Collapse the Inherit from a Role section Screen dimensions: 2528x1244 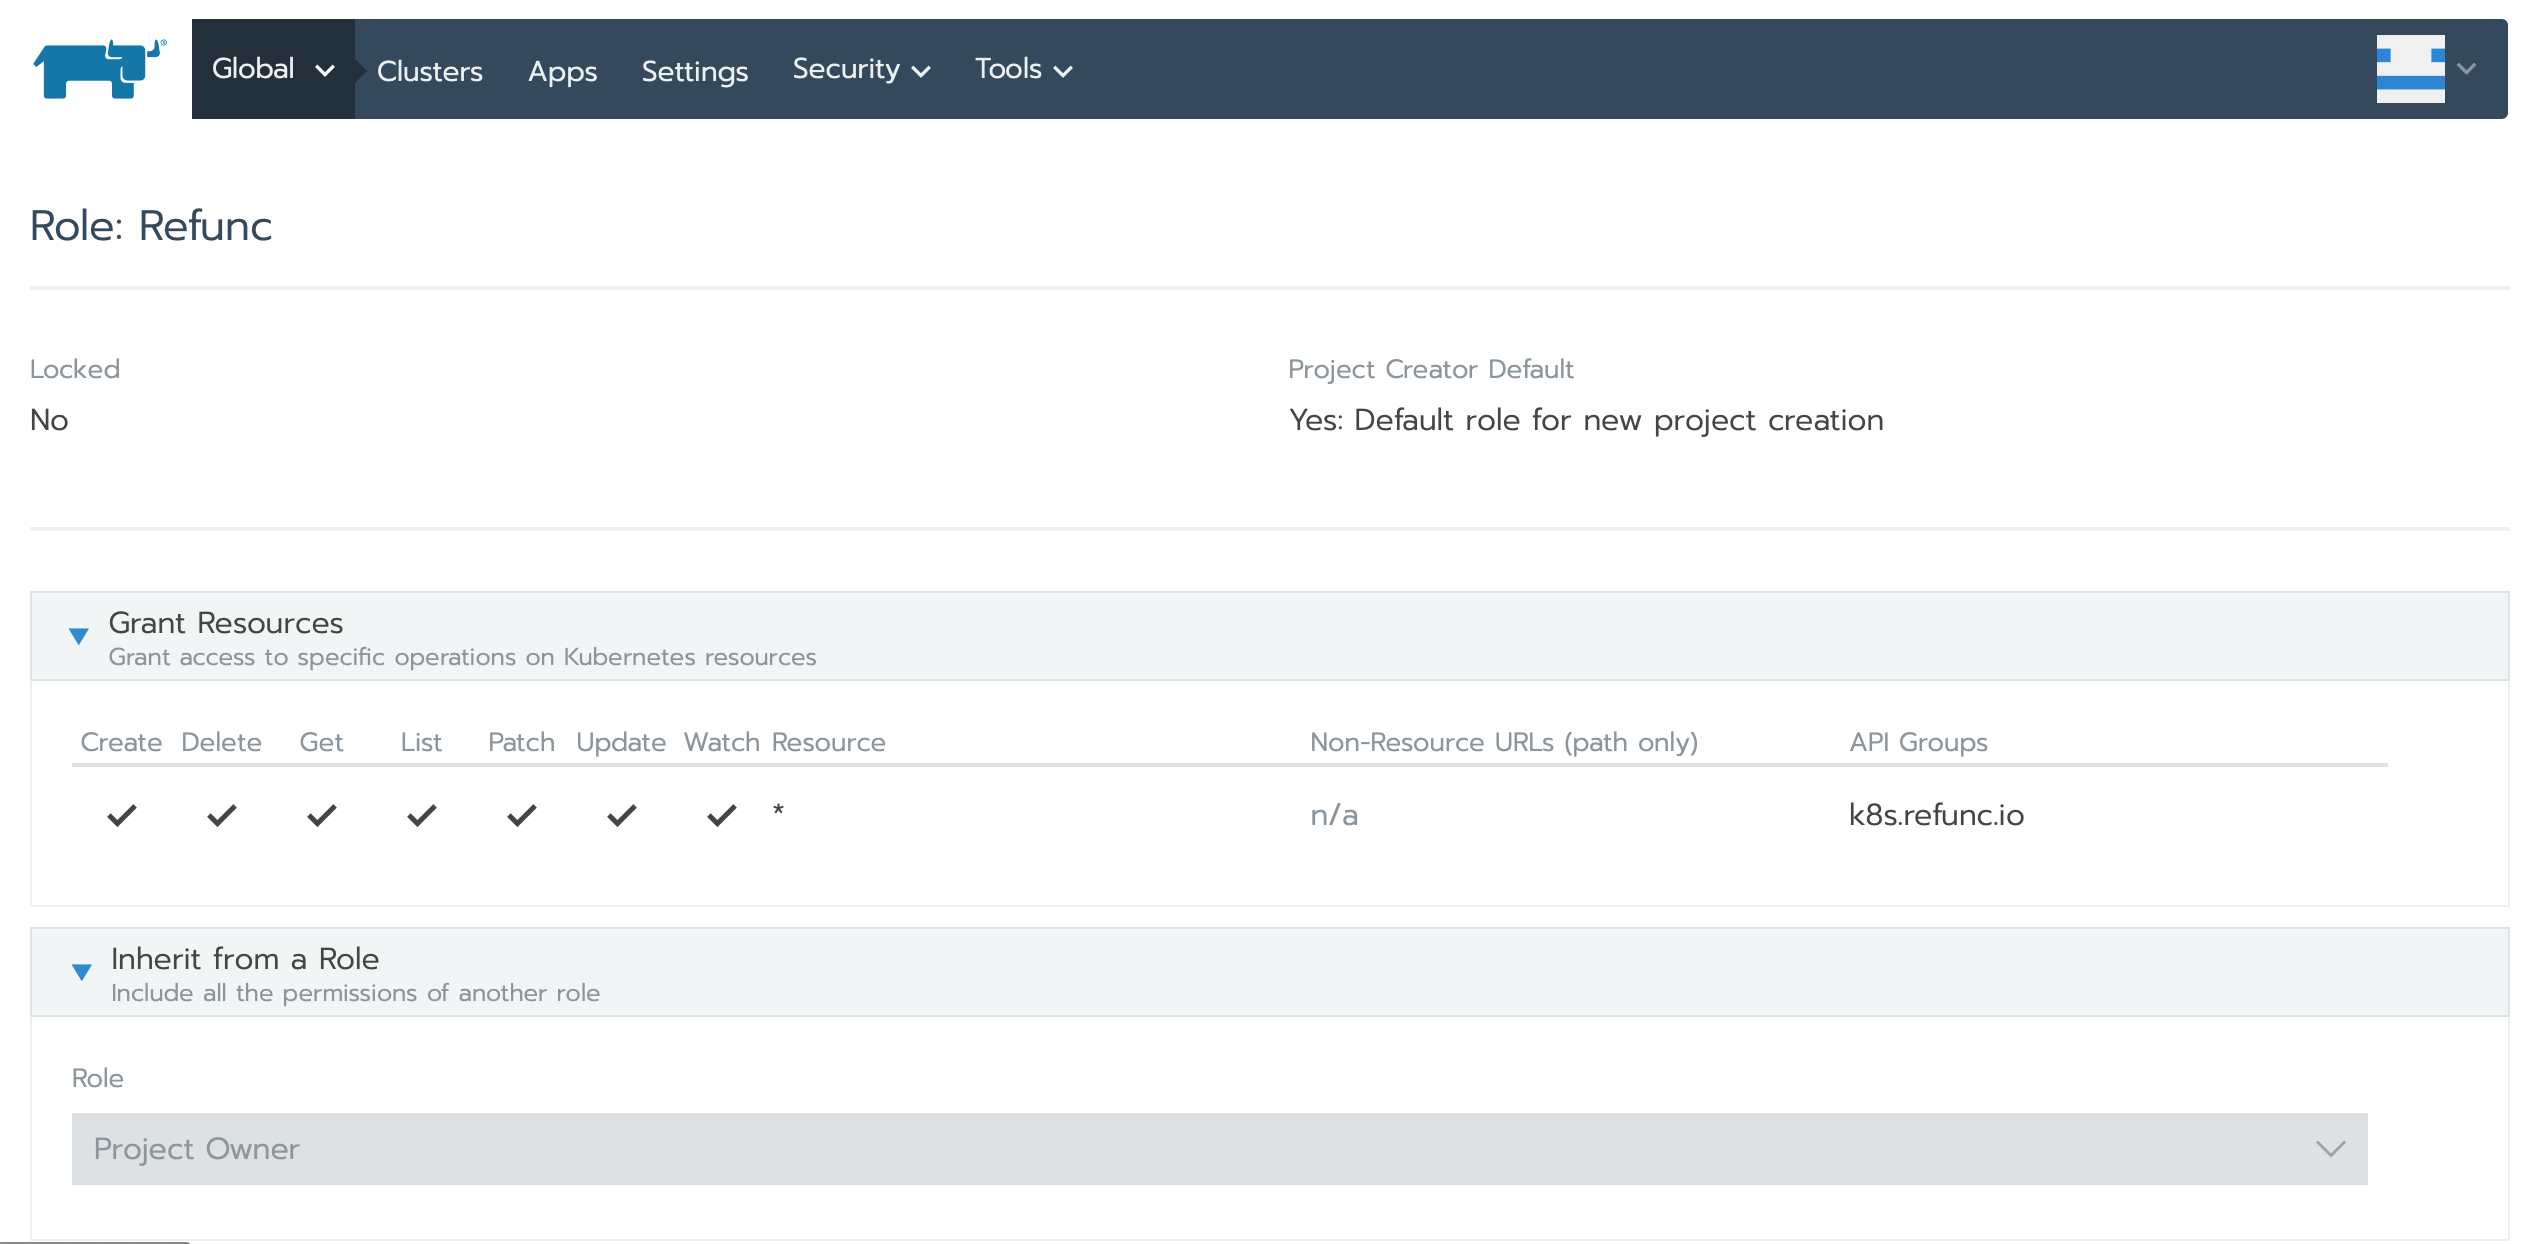(x=82, y=972)
